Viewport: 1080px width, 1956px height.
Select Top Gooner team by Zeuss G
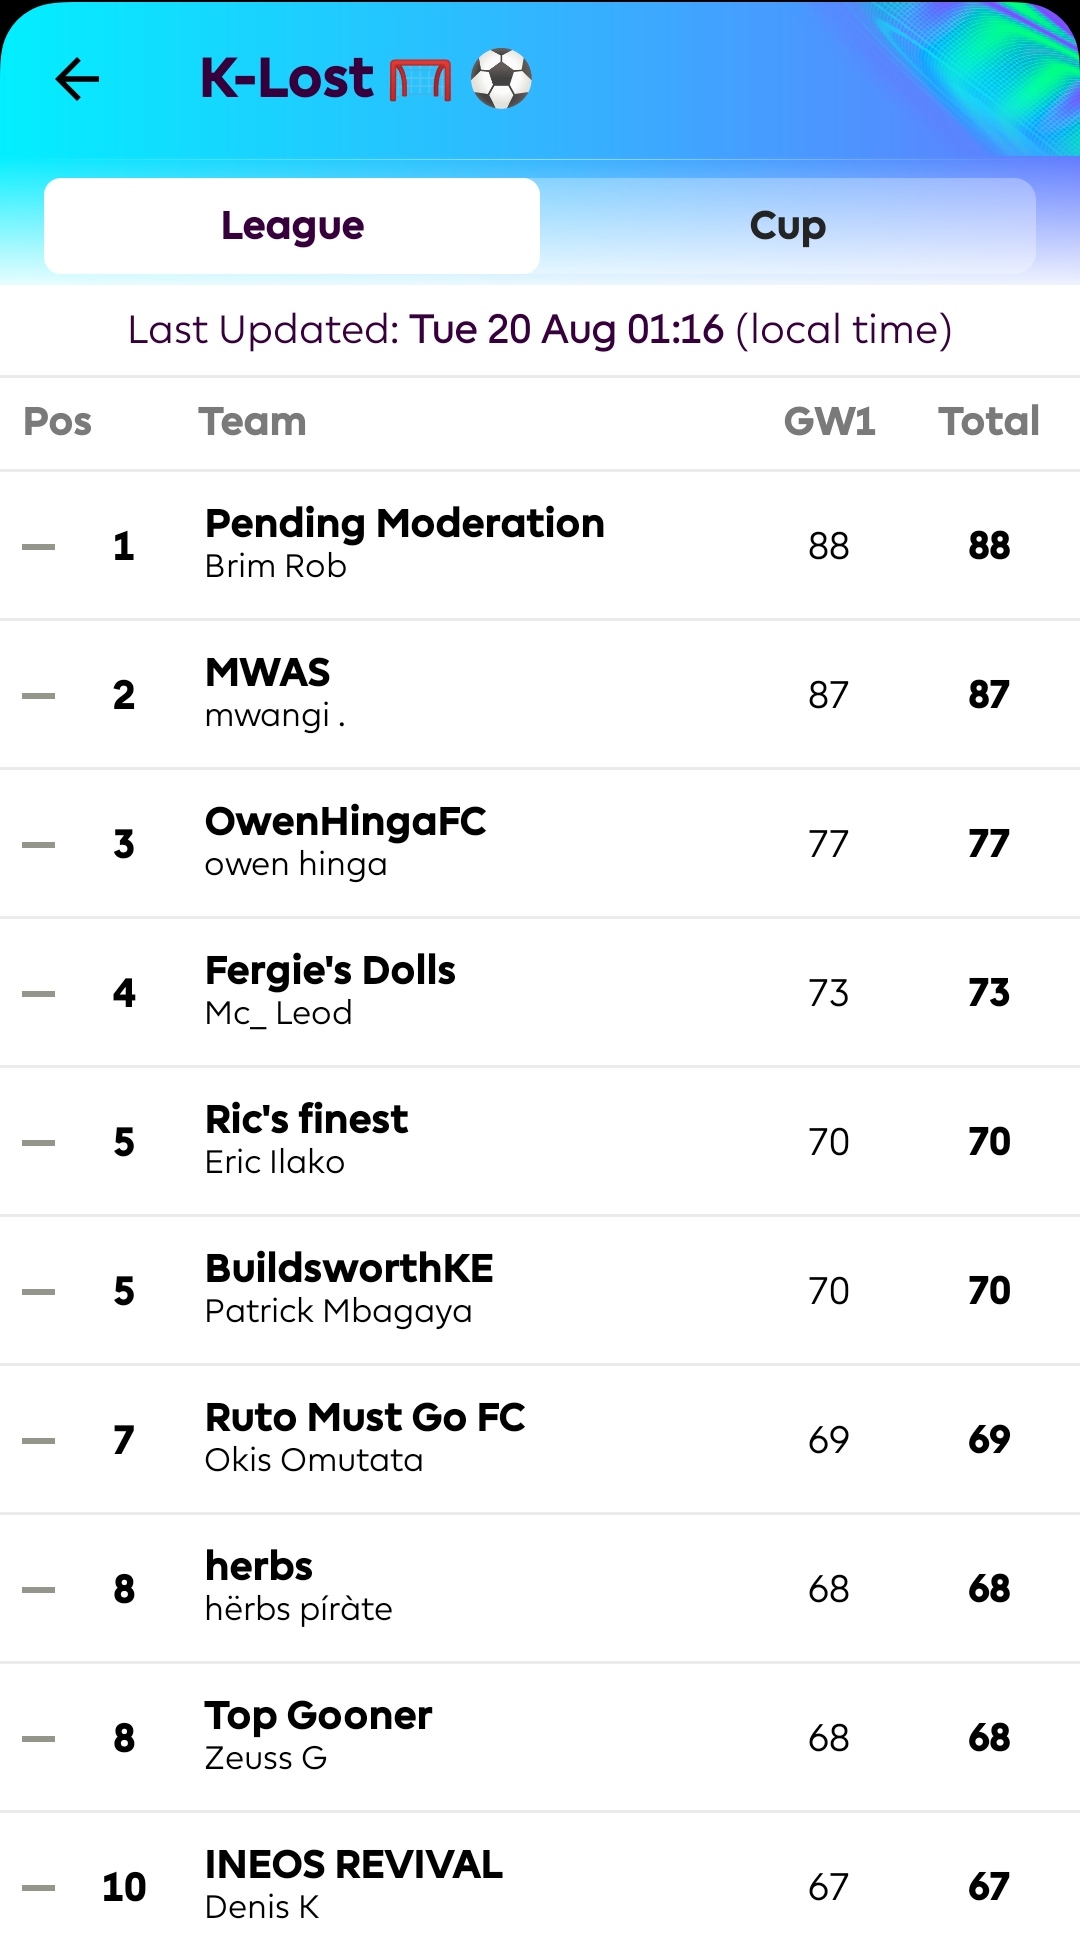click(x=540, y=1737)
